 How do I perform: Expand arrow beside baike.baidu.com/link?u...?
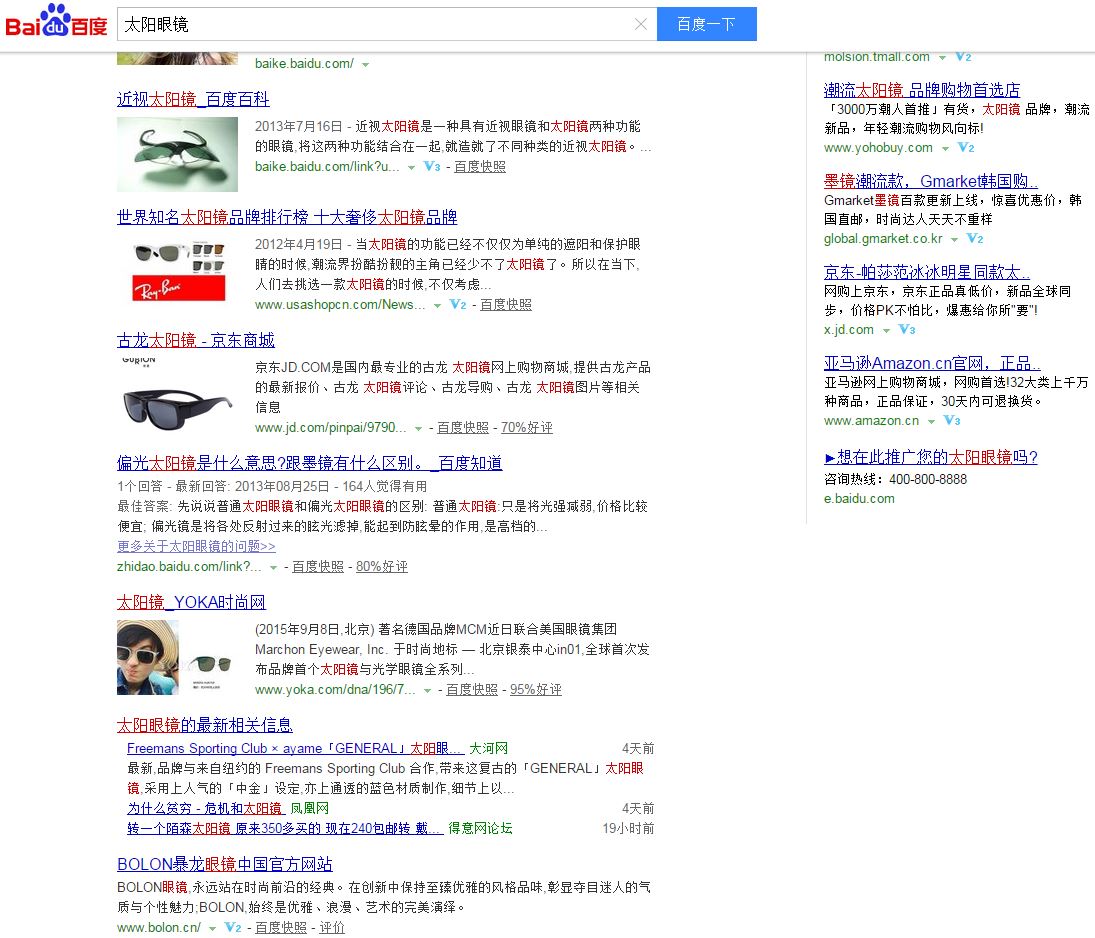point(411,167)
